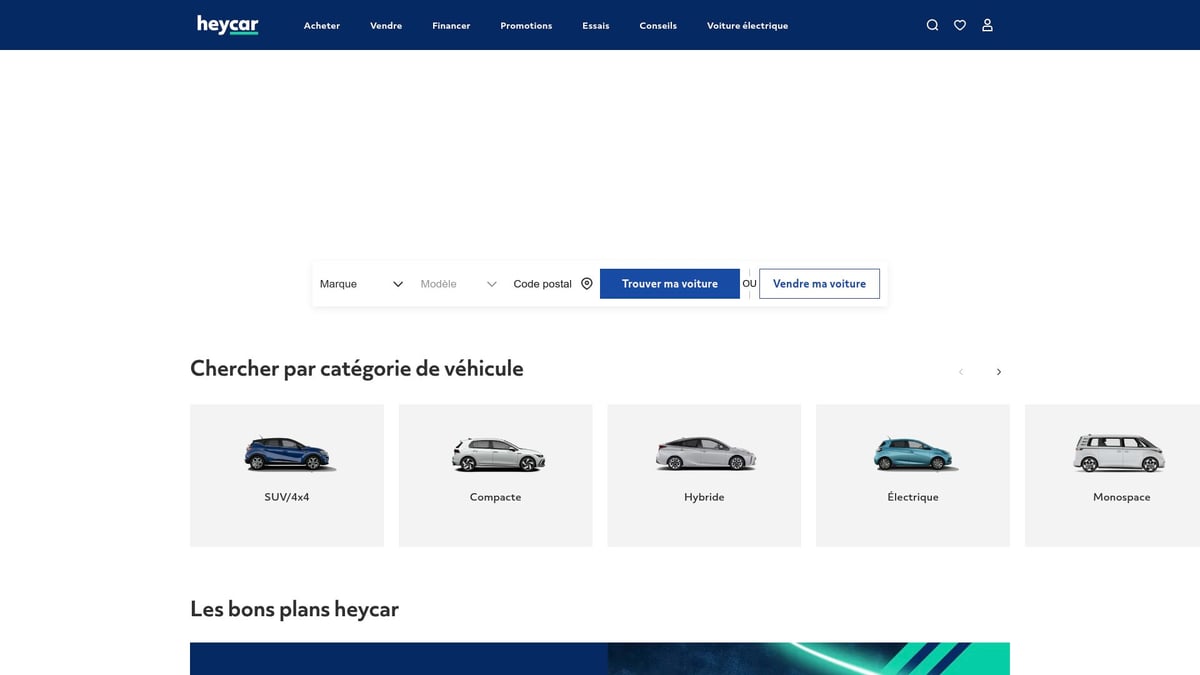Expand the Modèle dropdown
Viewport: 1200px width, 675px height.
(458, 284)
